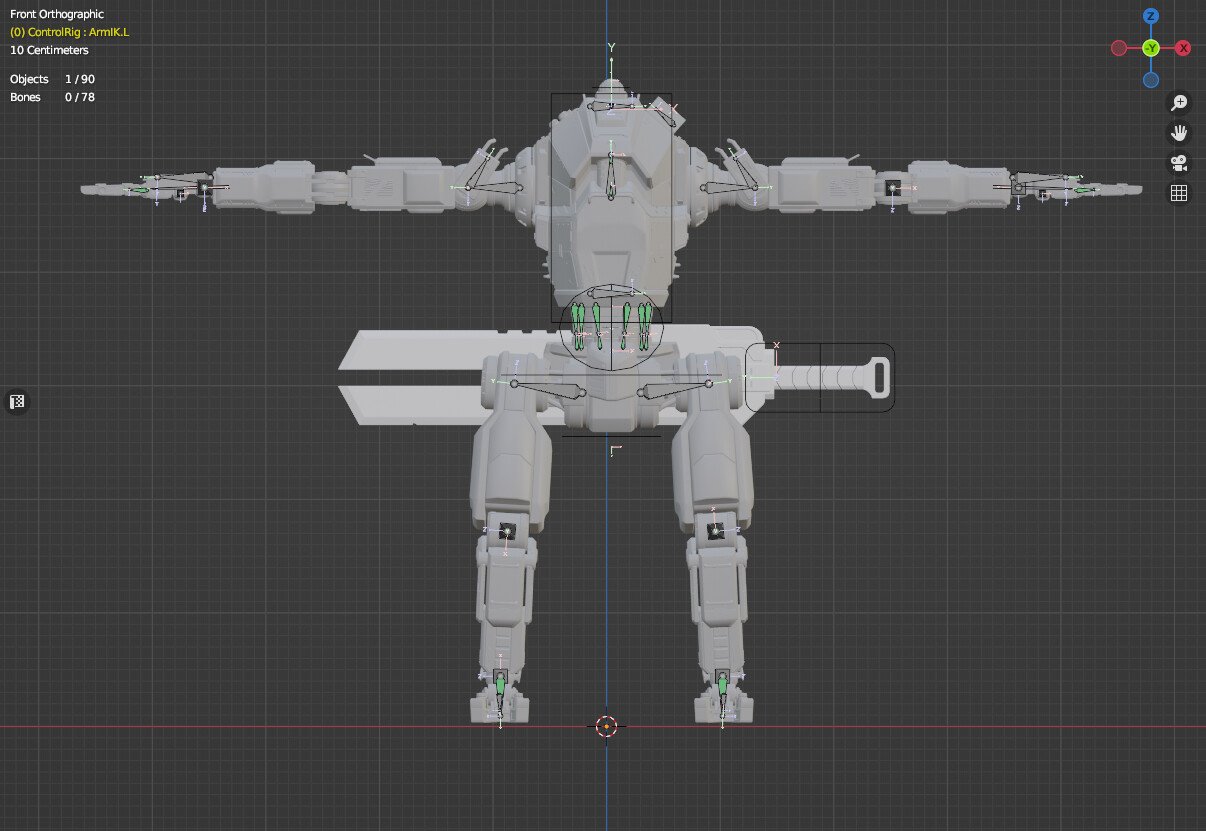Click the hand icon to pan the view
The width and height of the screenshot is (1206, 831).
click(1180, 131)
